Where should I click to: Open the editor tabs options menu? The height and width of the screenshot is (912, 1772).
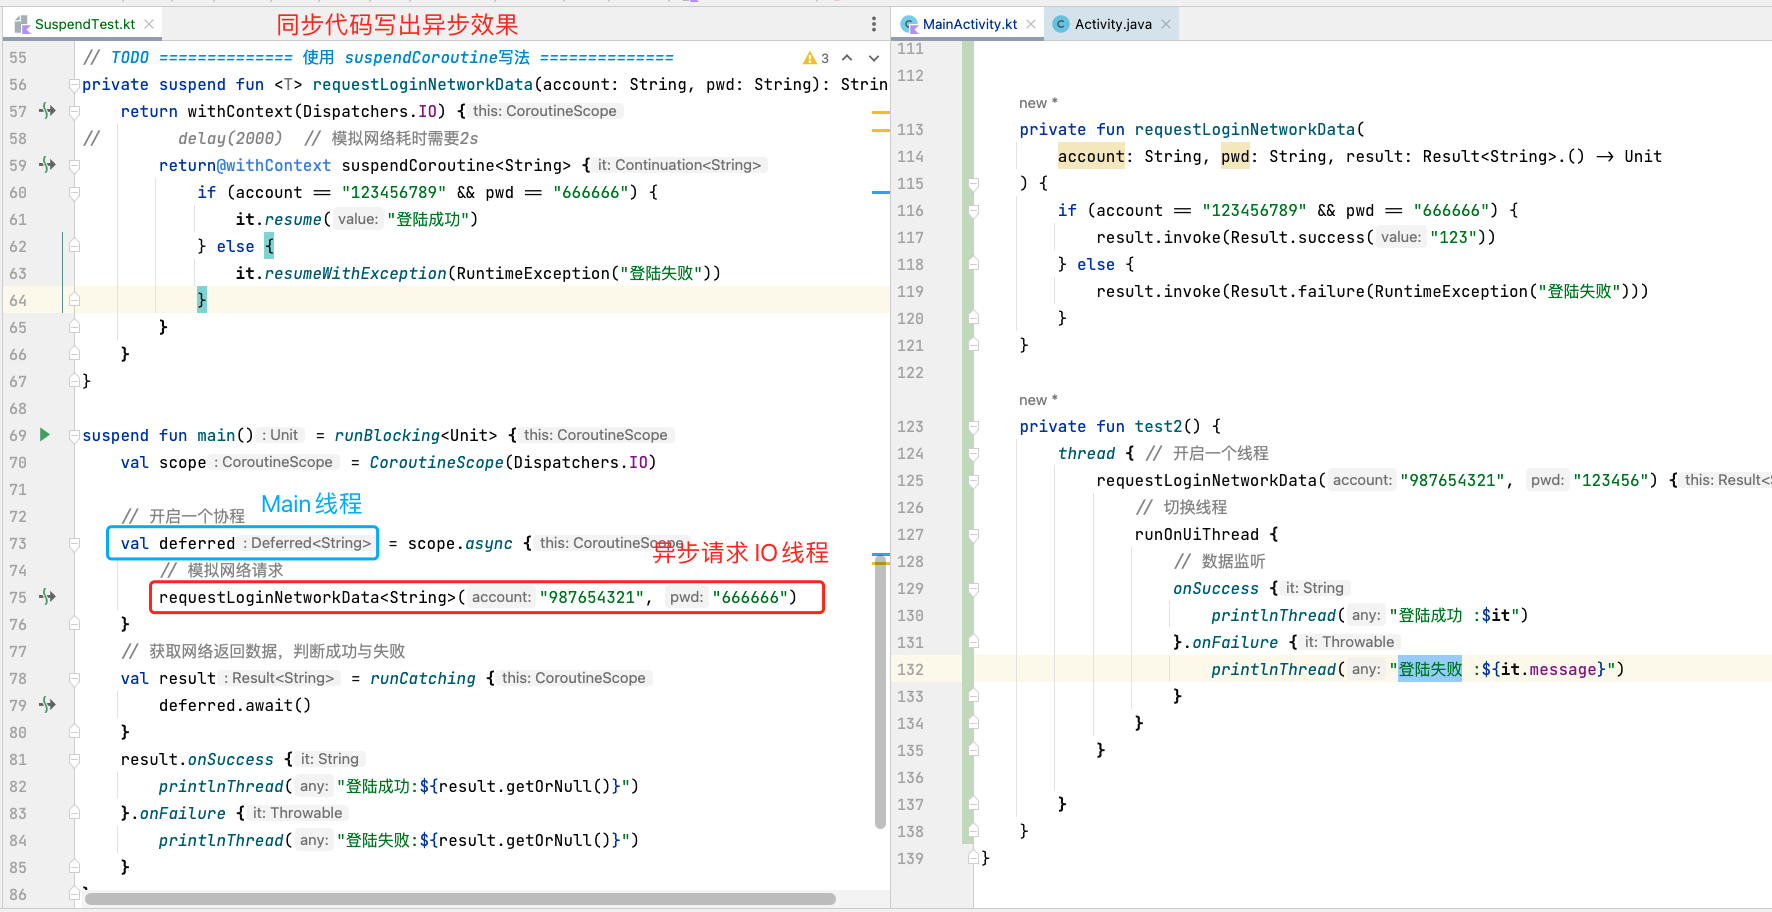(873, 24)
